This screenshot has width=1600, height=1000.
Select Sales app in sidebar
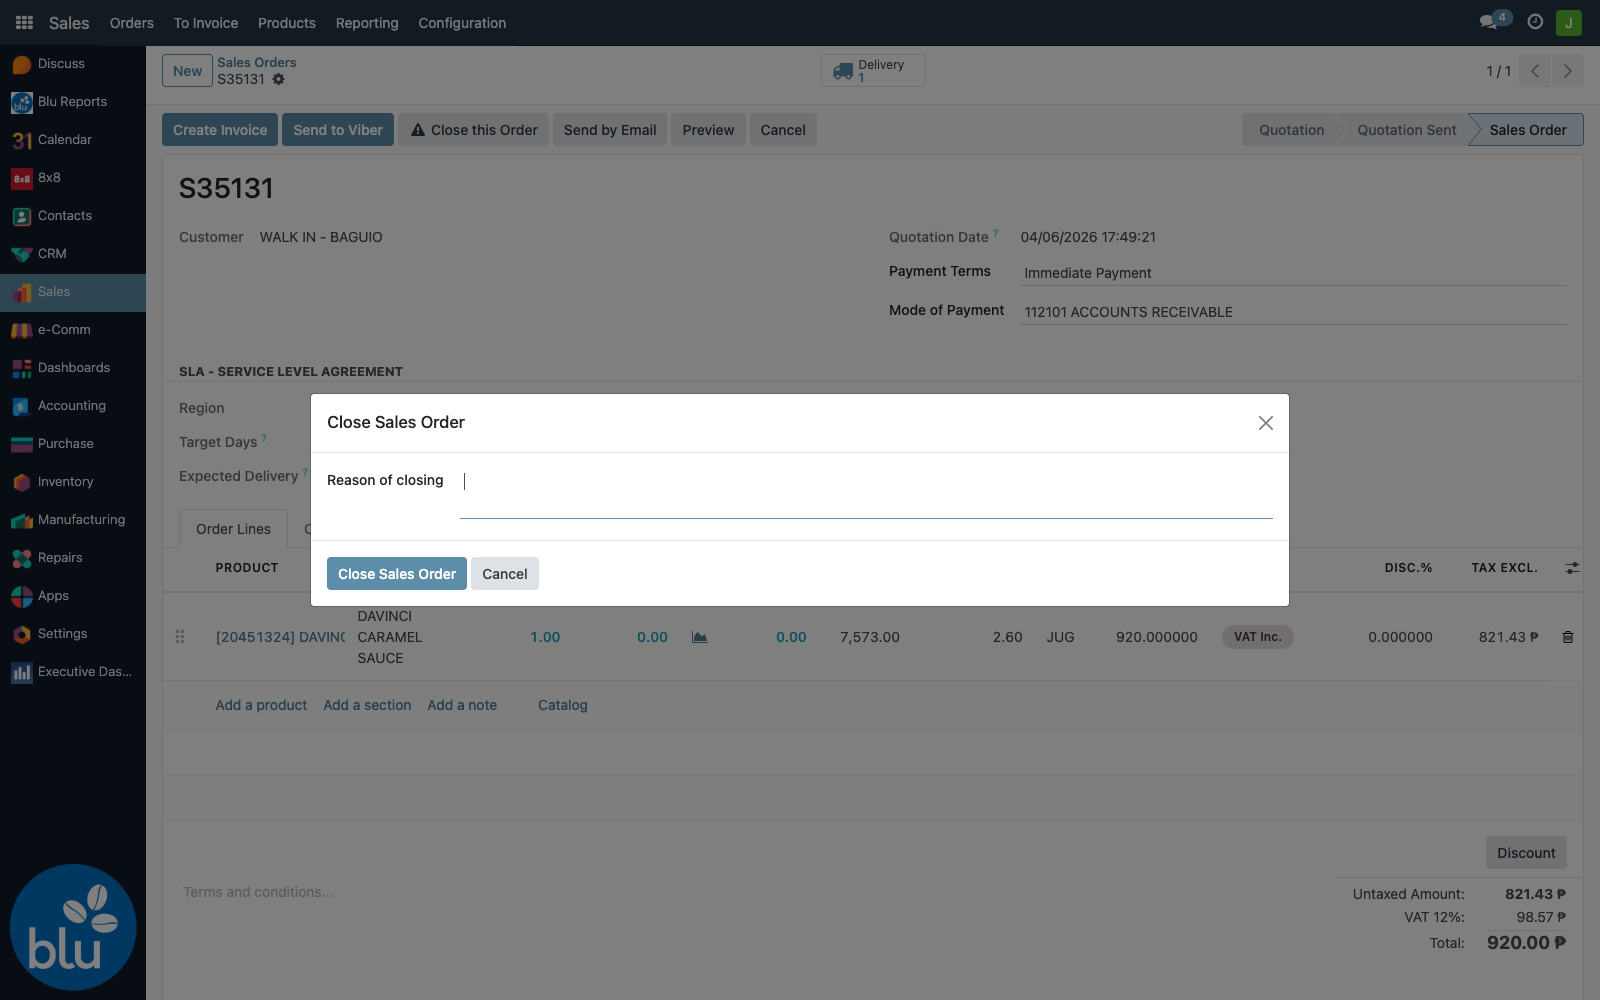coord(73,292)
